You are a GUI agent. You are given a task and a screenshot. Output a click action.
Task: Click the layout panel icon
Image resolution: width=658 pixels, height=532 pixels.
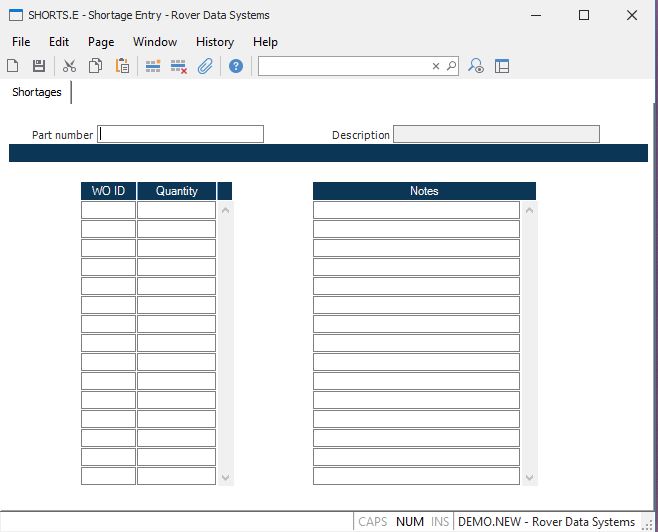click(502, 66)
